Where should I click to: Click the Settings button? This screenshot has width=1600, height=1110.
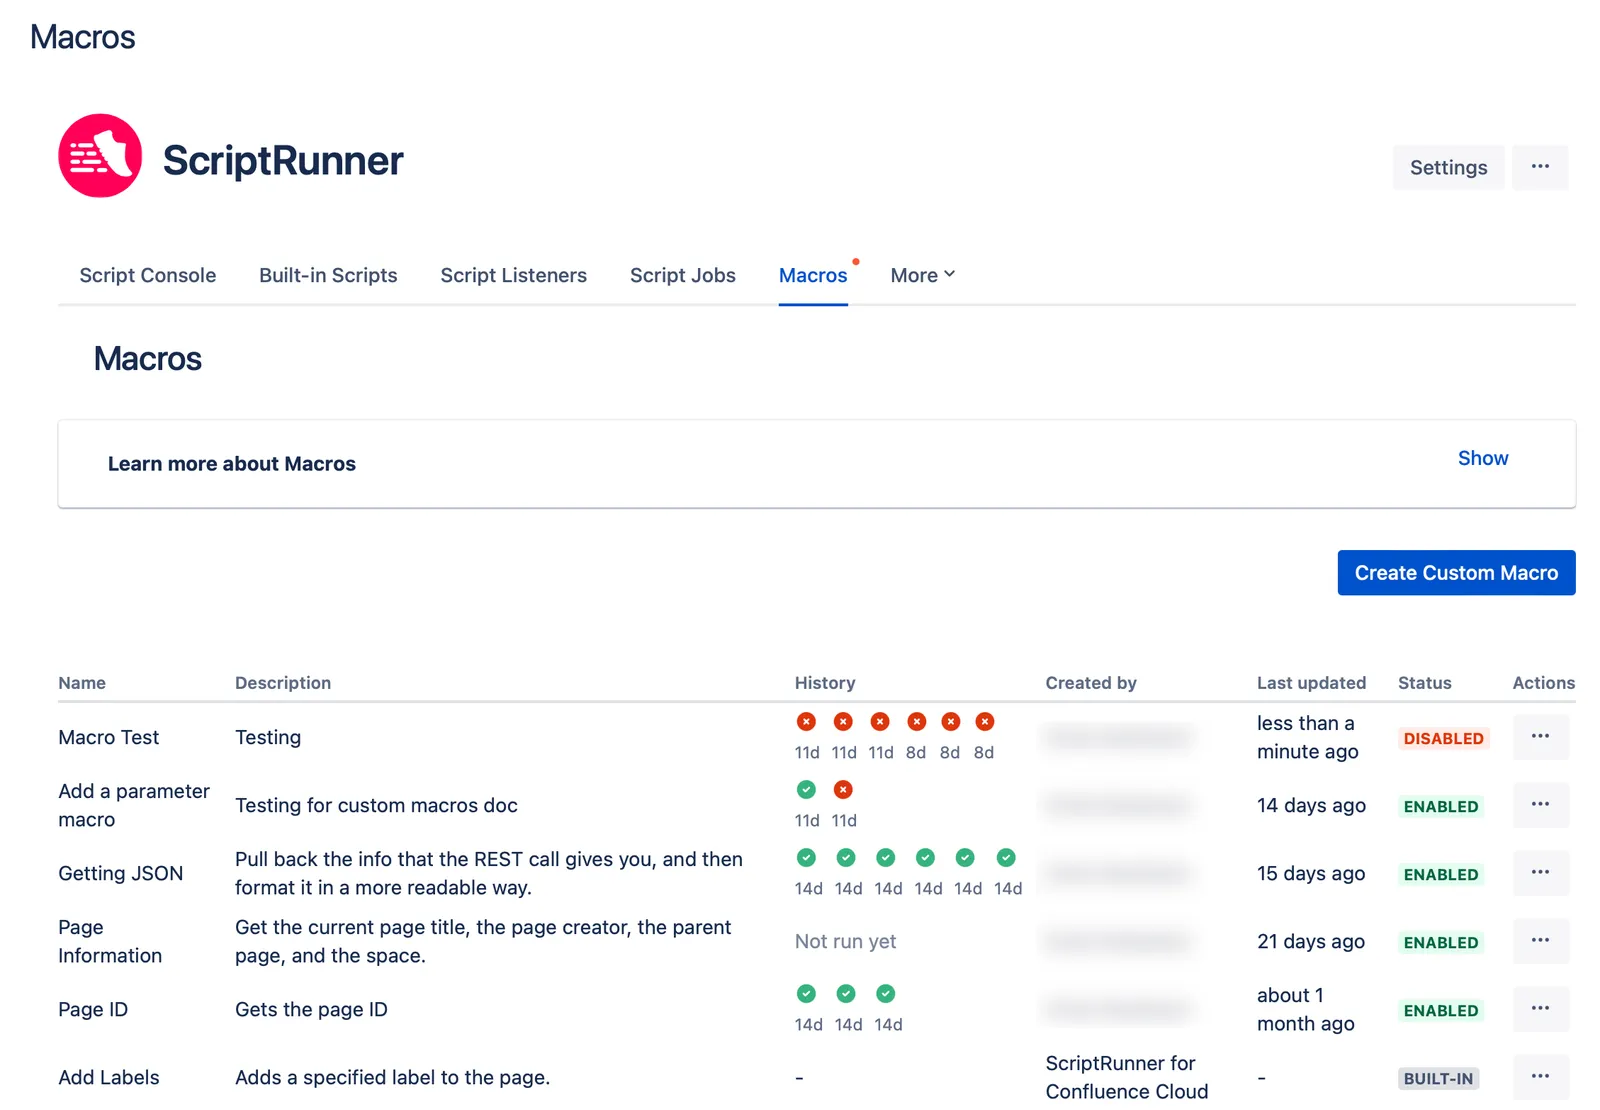[x=1448, y=167]
